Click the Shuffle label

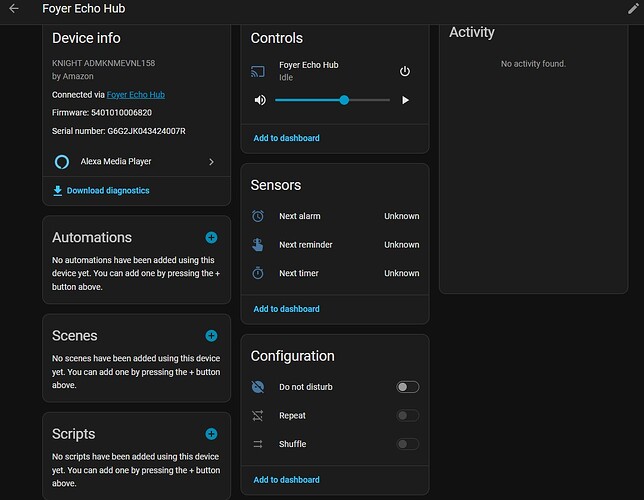coord(292,444)
